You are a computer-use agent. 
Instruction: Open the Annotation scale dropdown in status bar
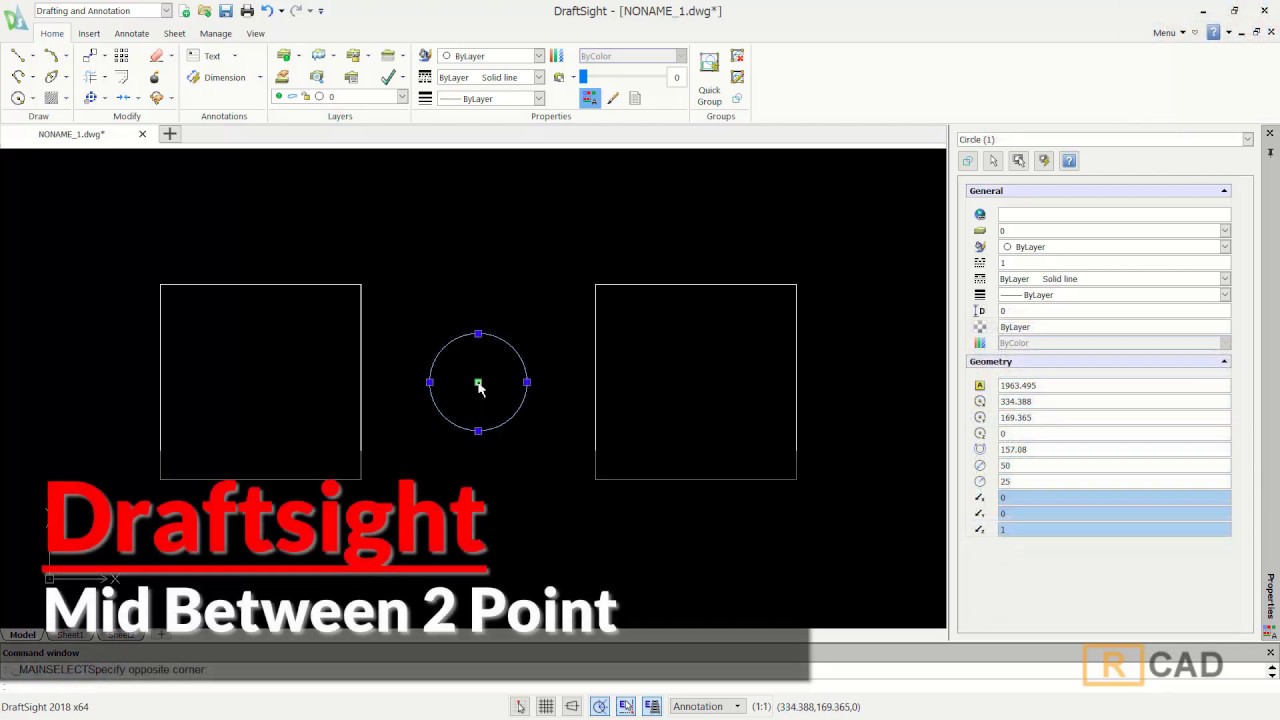(x=707, y=707)
